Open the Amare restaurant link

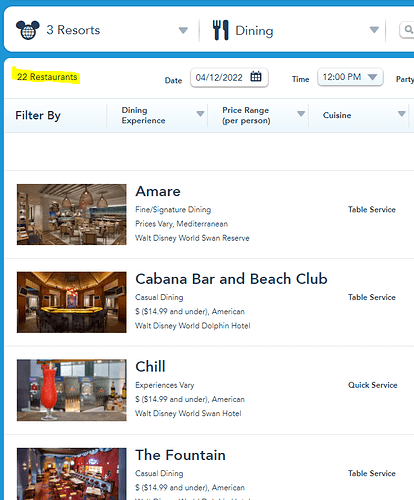158,191
